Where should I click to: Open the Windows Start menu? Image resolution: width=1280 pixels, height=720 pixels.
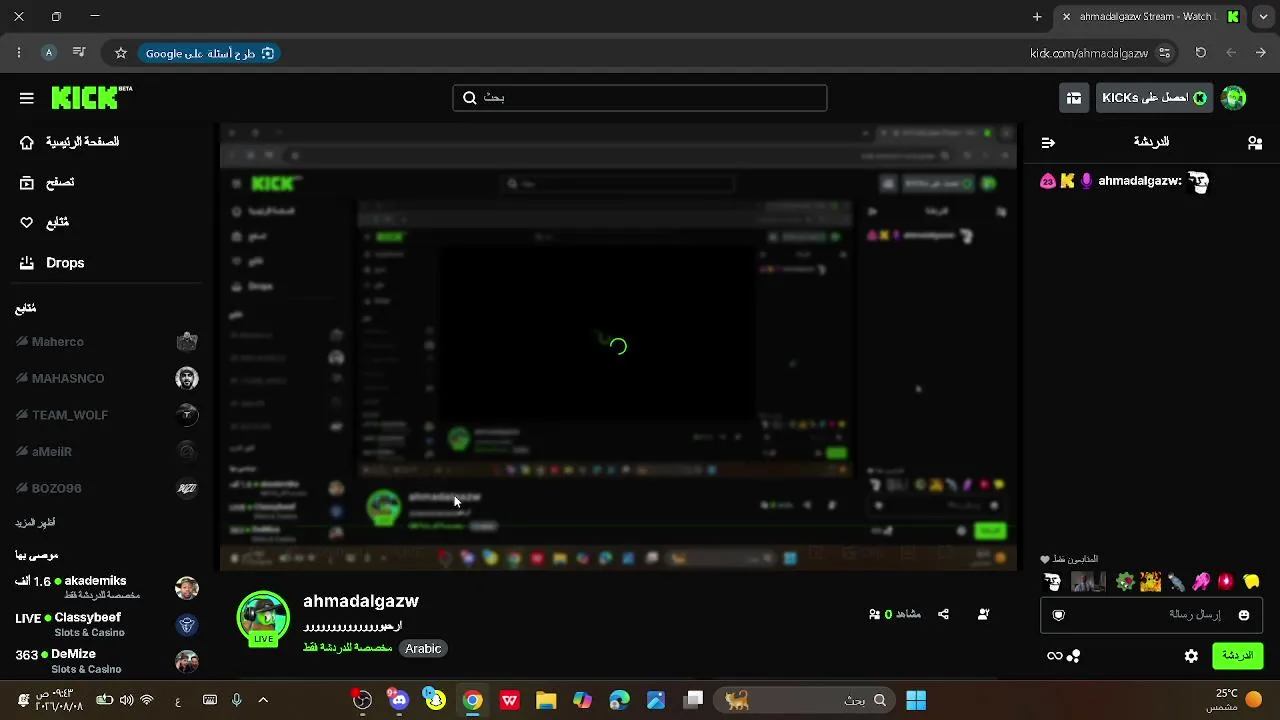pyautogui.click(x=916, y=700)
